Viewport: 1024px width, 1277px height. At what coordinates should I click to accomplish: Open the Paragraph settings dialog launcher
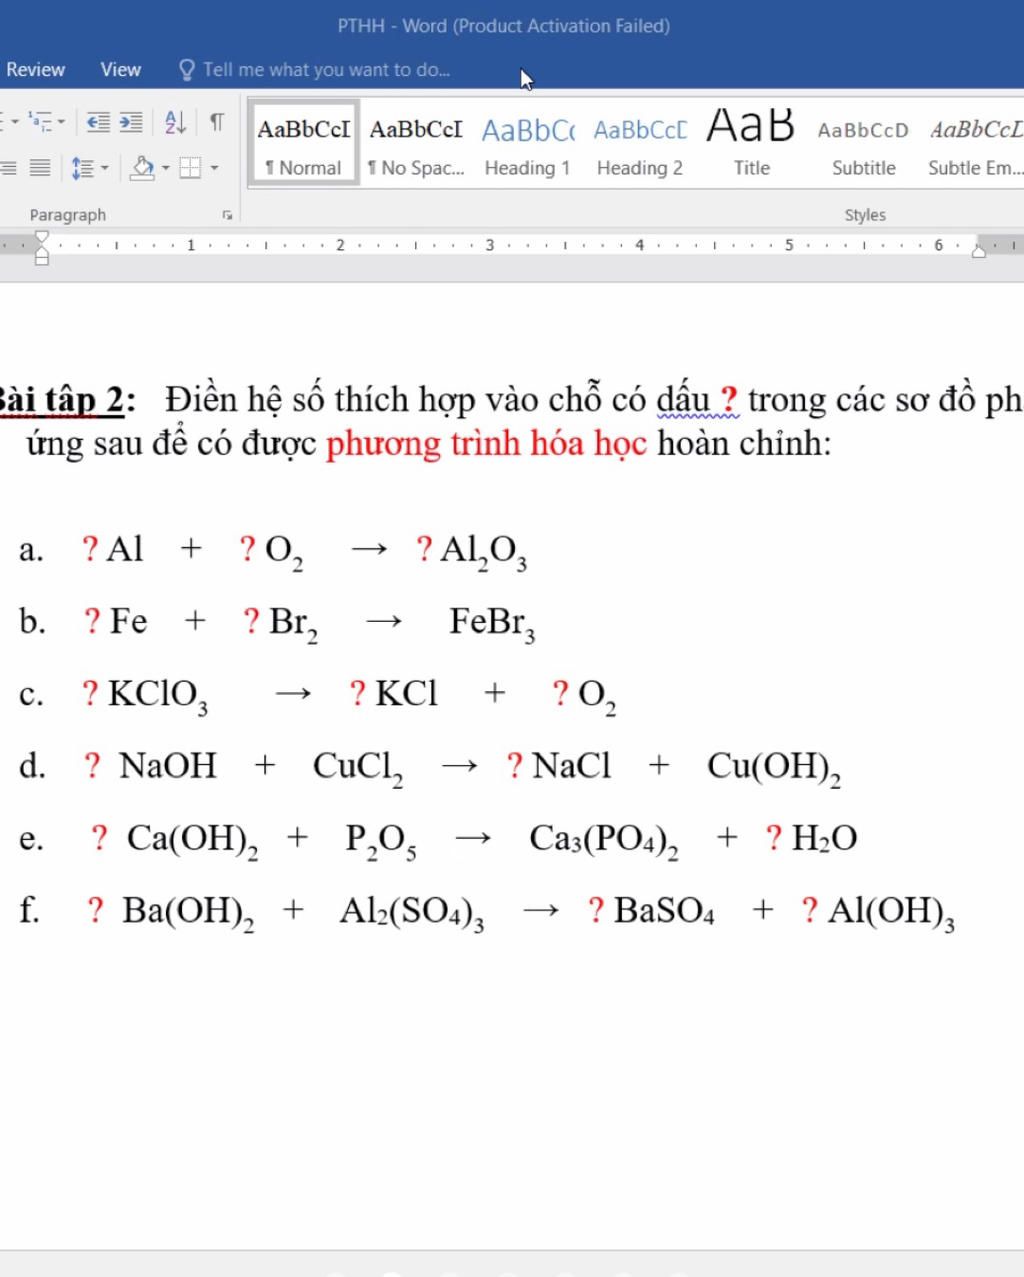[228, 215]
